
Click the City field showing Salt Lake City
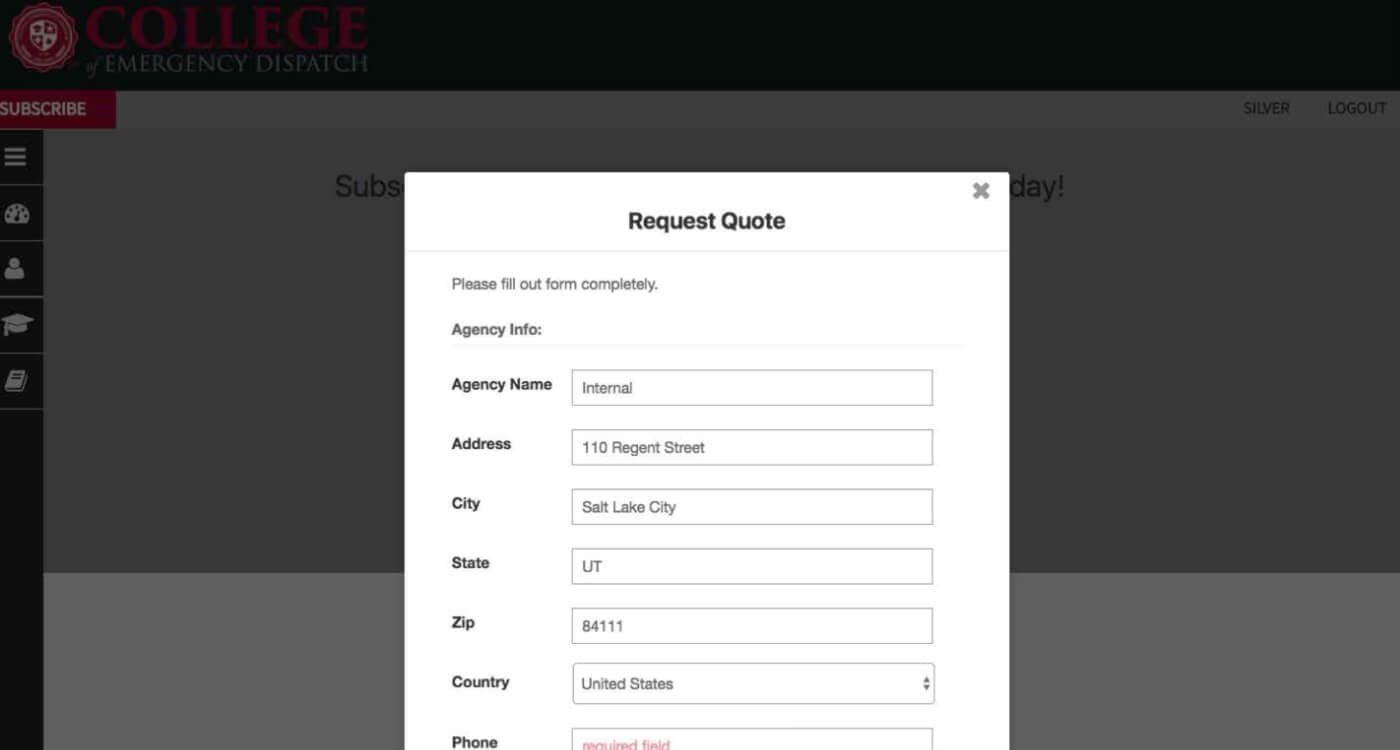coord(751,507)
